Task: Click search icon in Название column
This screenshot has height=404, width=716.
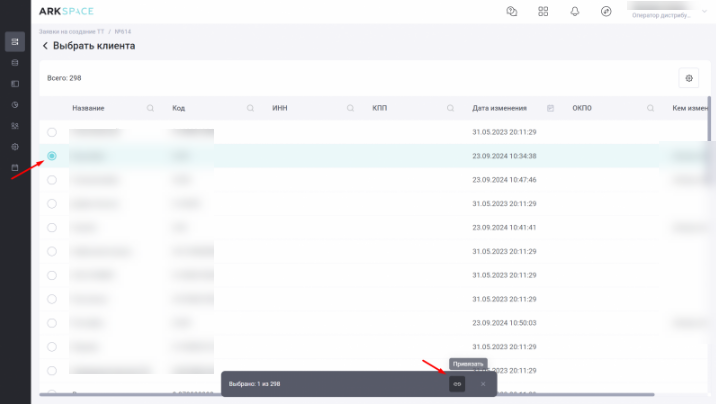Action: pyautogui.click(x=150, y=108)
